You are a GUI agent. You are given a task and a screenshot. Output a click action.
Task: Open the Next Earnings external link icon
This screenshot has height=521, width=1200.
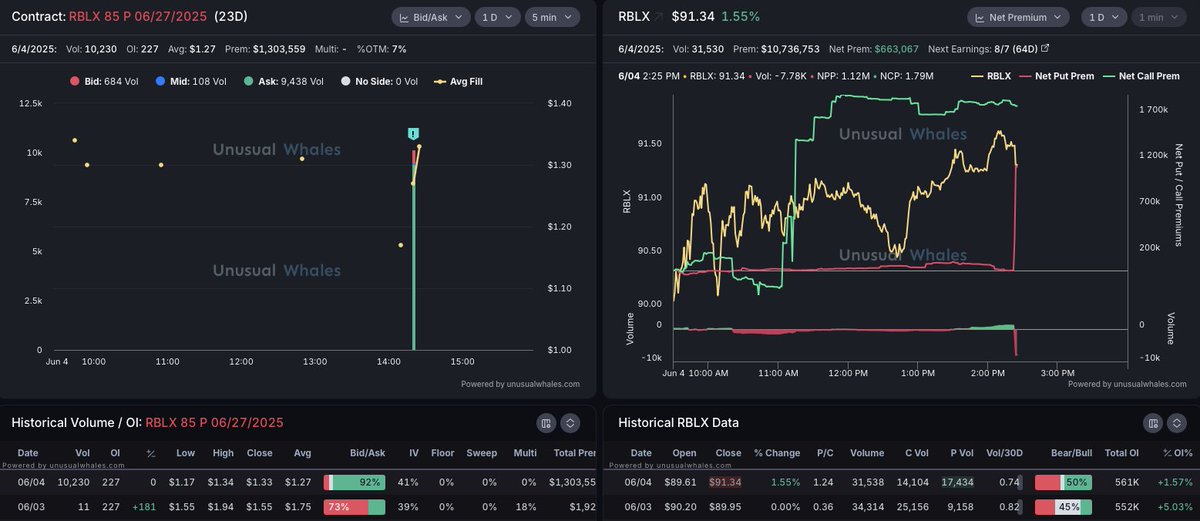[x=1045, y=47]
